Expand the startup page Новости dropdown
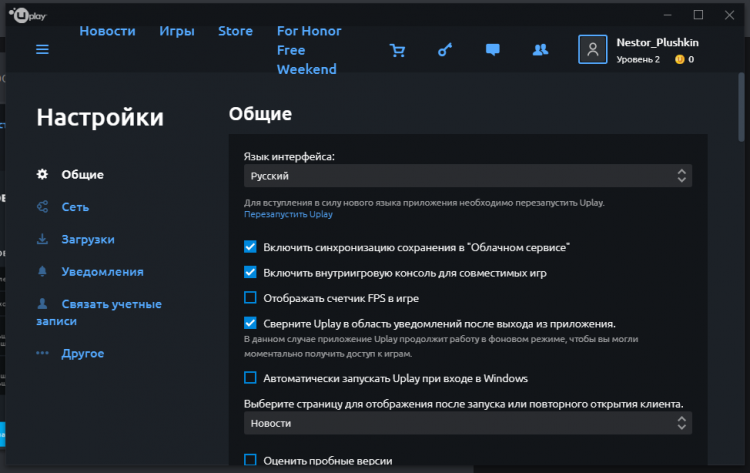The image size is (750, 473). (467, 424)
